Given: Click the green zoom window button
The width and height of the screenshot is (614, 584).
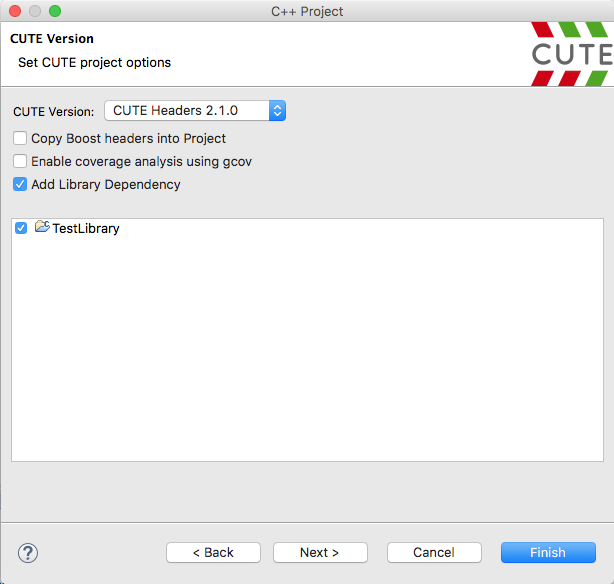Looking at the screenshot, I should [55, 11].
